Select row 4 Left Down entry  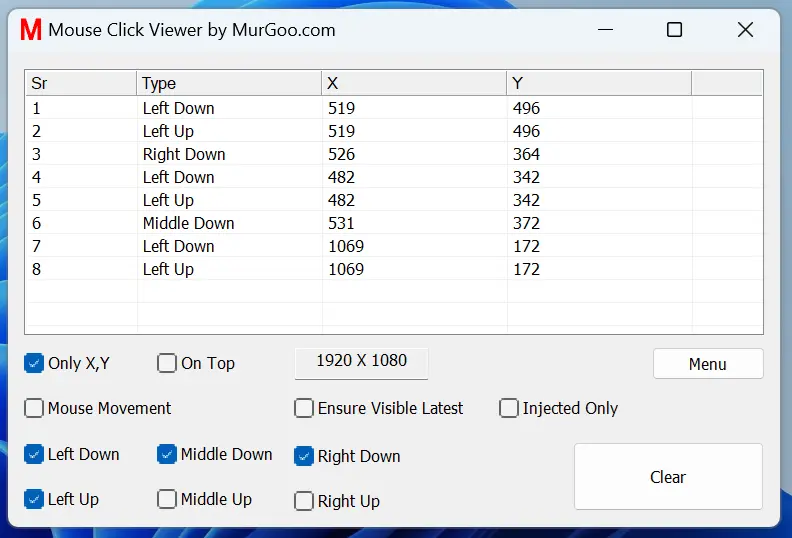(394, 177)
